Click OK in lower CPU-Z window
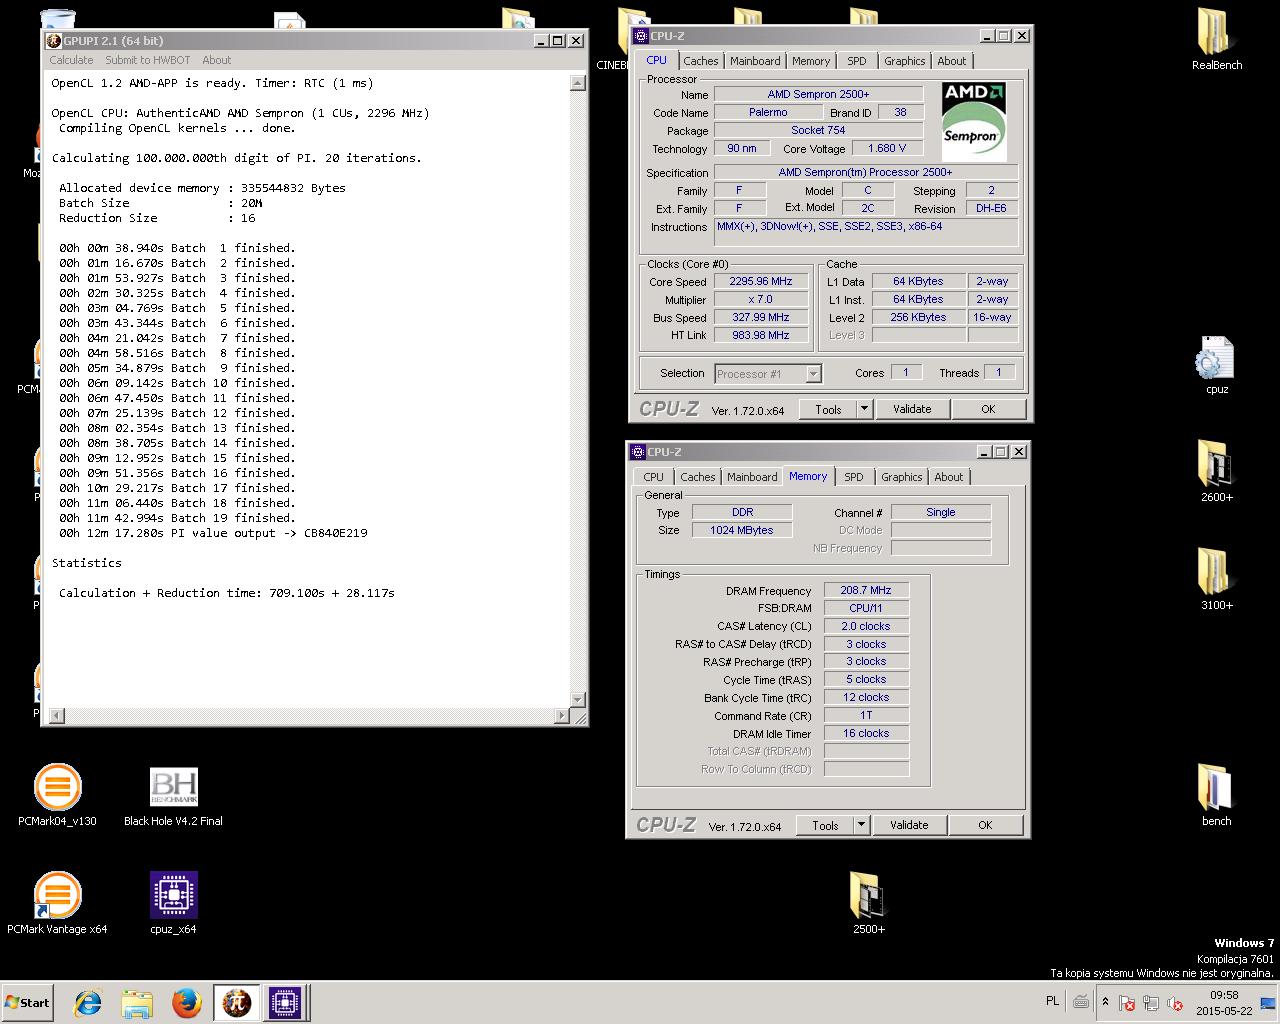Image resolution: width=1280 pixels, height=1024 pixels. (985, 825)
